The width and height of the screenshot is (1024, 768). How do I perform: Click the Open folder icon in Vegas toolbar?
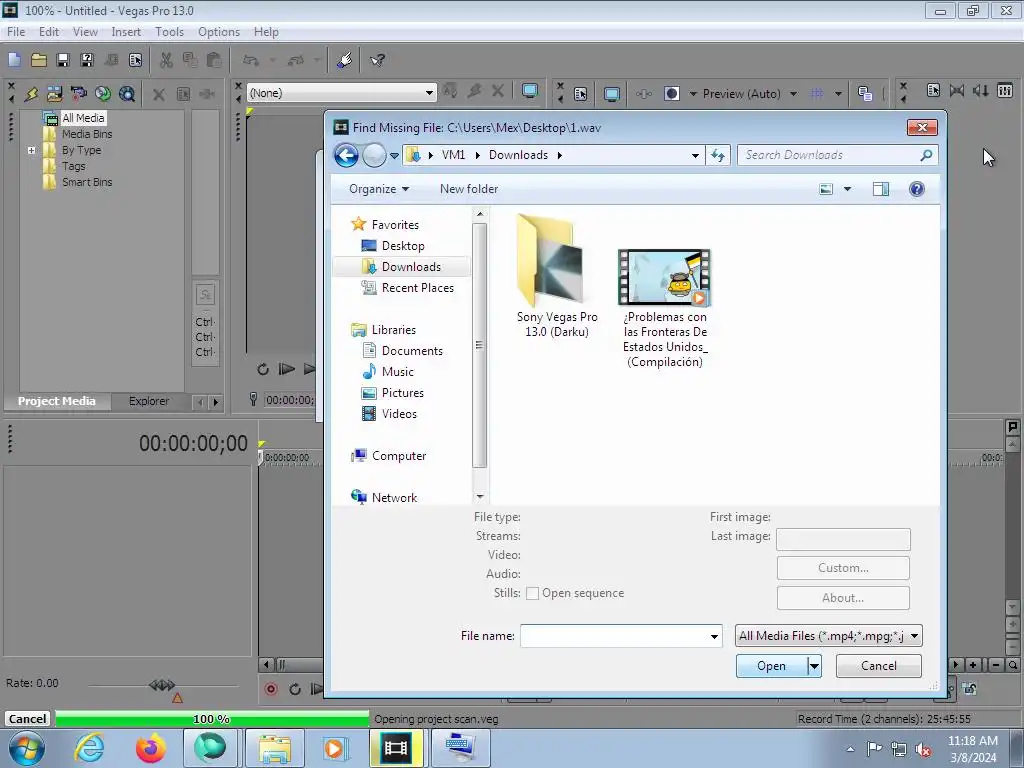(39, 61)
